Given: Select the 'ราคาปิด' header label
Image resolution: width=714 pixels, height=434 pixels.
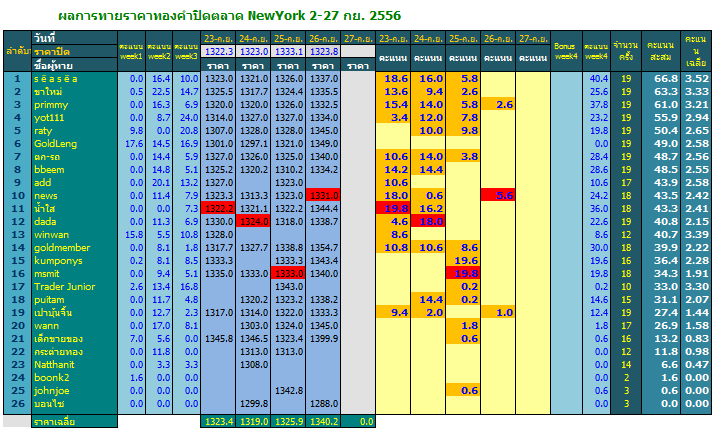Looking at the screenshot, I should tap(52, 51).
